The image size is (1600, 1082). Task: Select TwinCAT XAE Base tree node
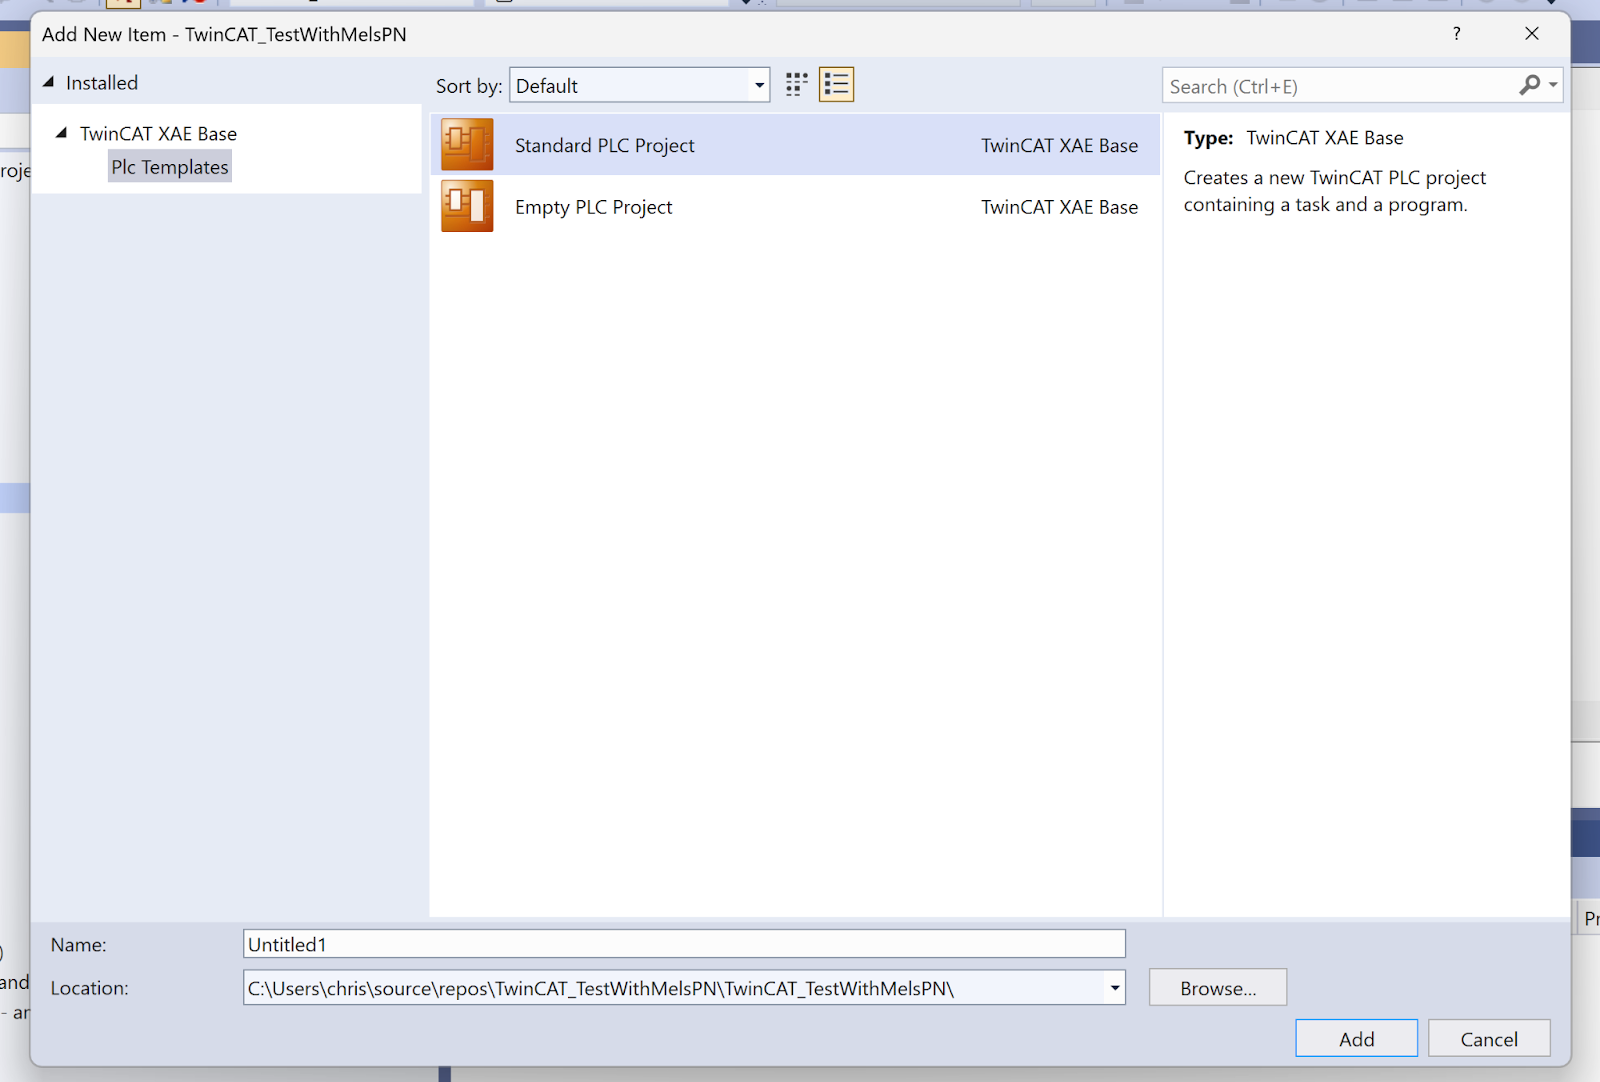pos(159,134)
